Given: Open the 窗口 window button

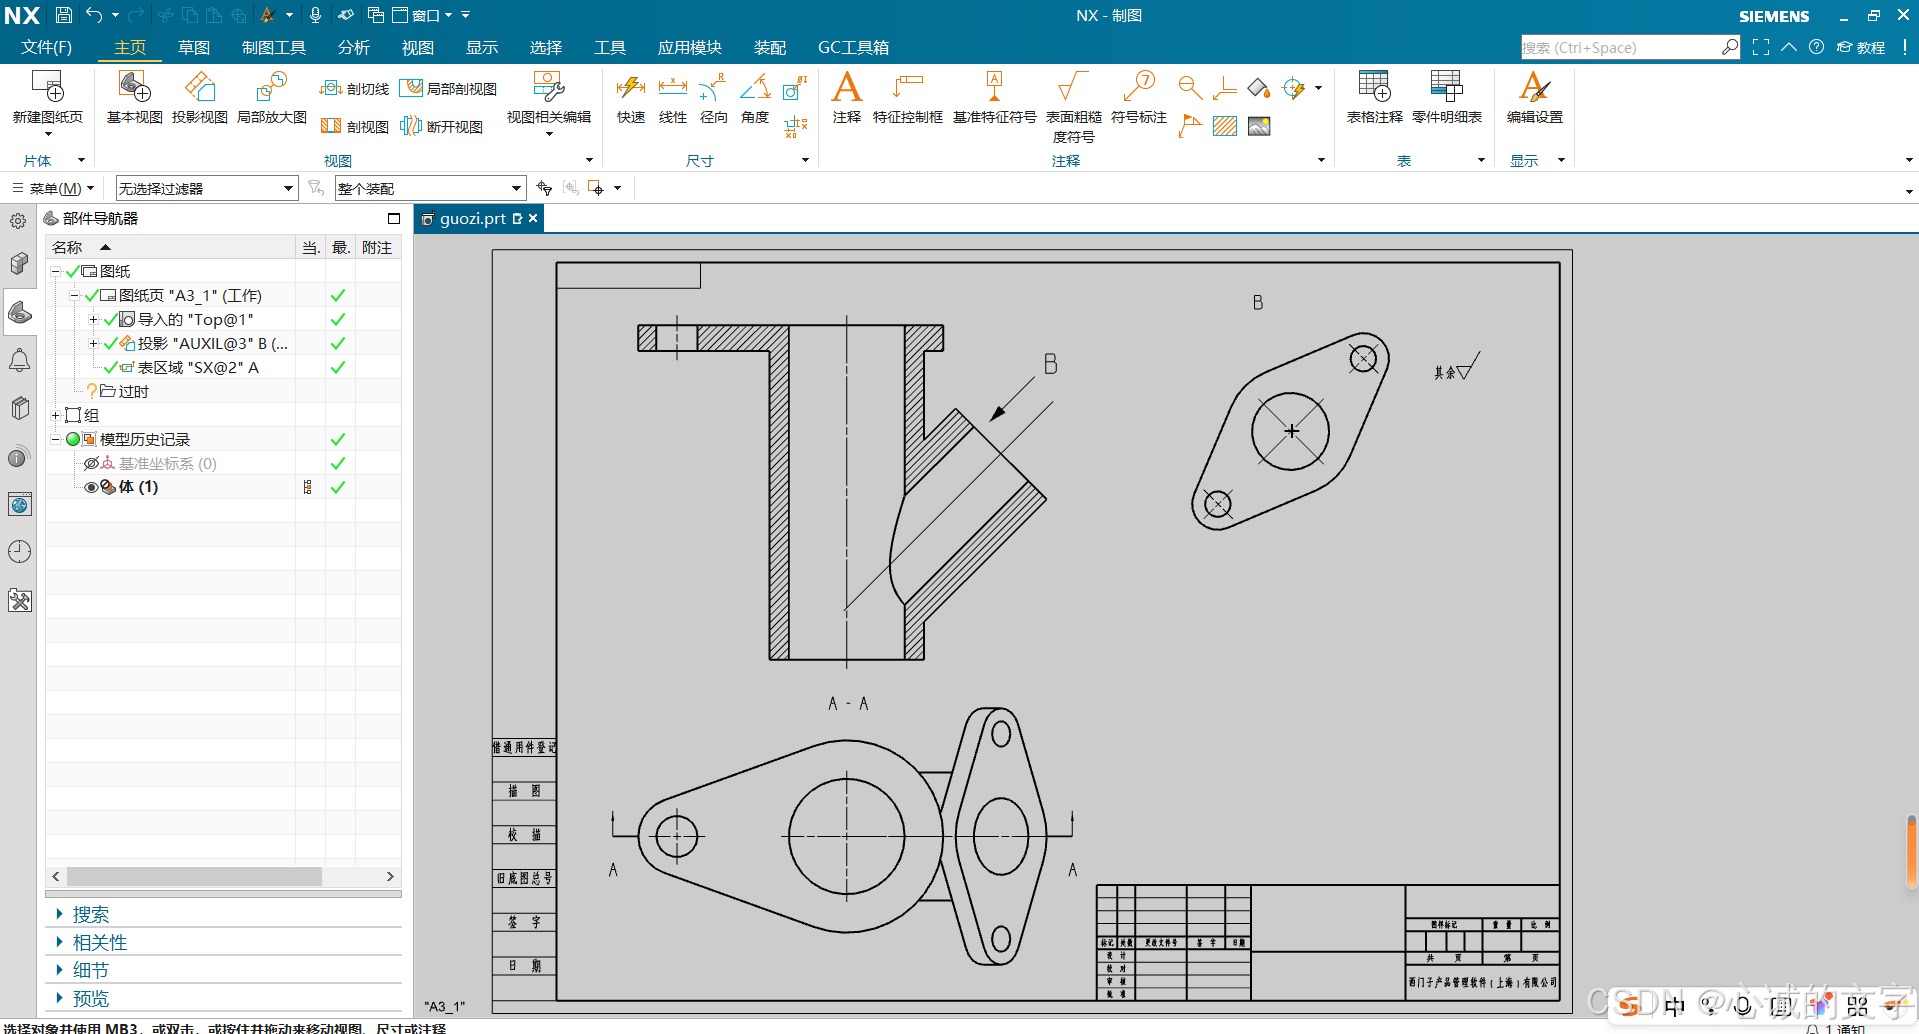Looking at the screenshot, I should (x=423, y=15).
